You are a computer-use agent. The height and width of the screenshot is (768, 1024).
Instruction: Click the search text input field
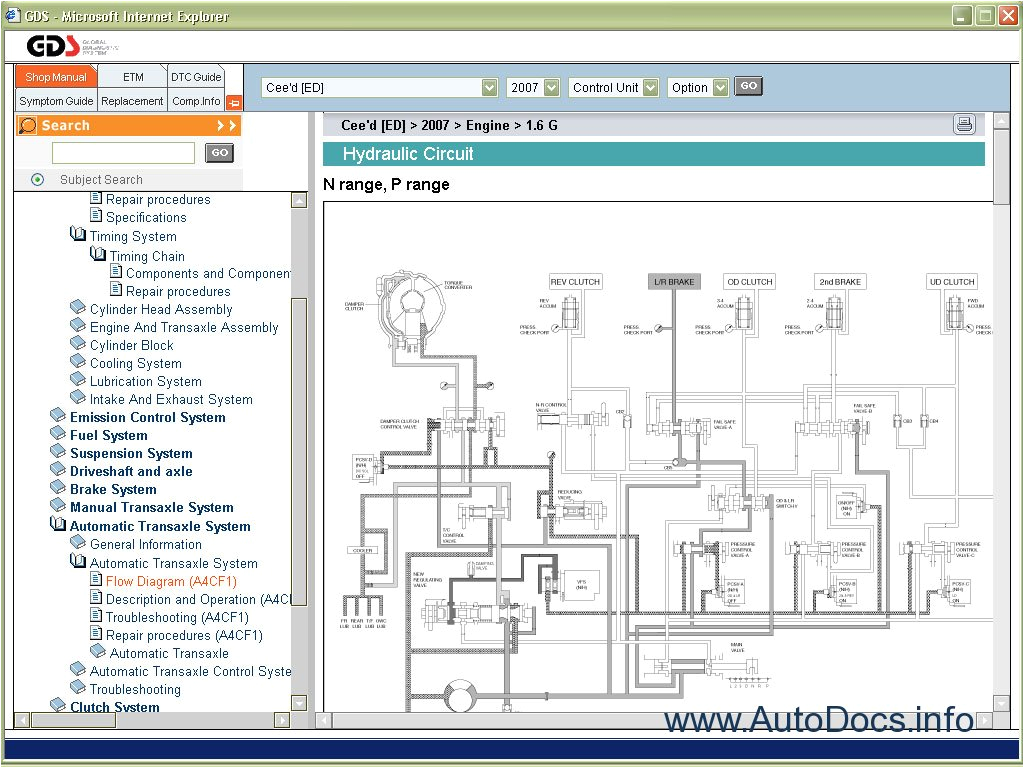[123, 153]
